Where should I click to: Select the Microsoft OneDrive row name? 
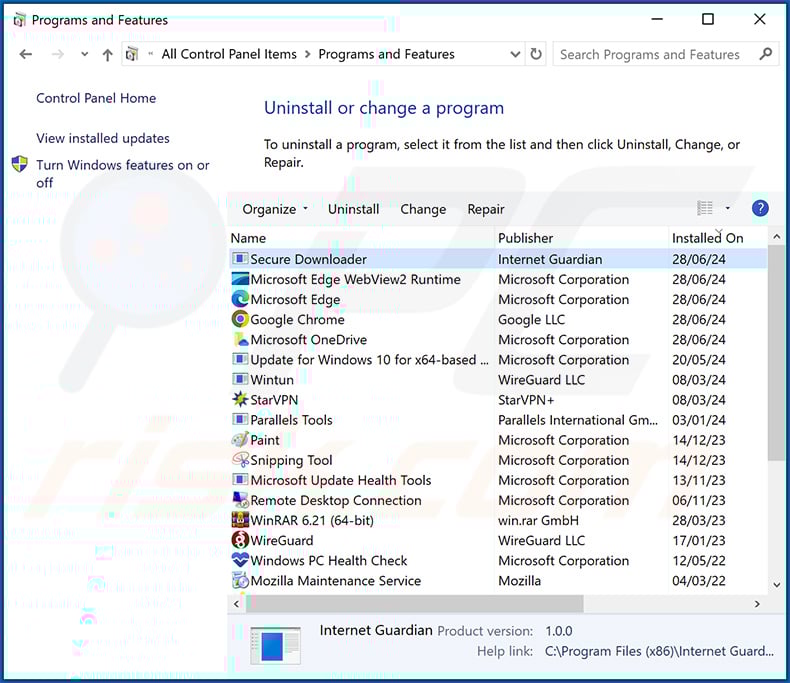(x=308, y=340)
